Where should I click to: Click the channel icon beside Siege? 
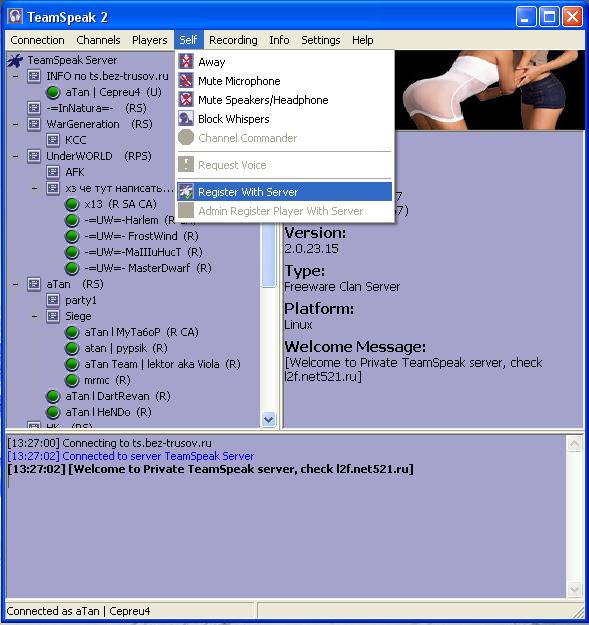53,316
